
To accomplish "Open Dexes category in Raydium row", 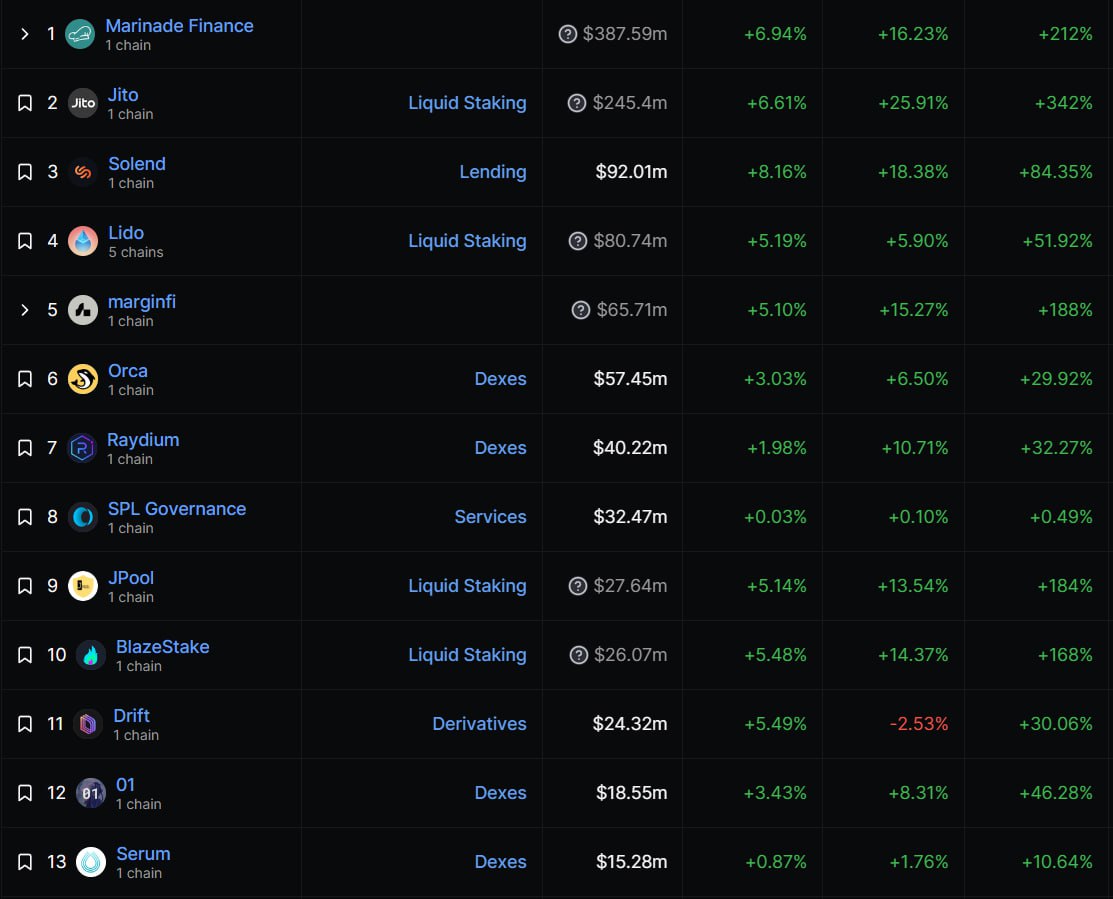I will point(500,448).
